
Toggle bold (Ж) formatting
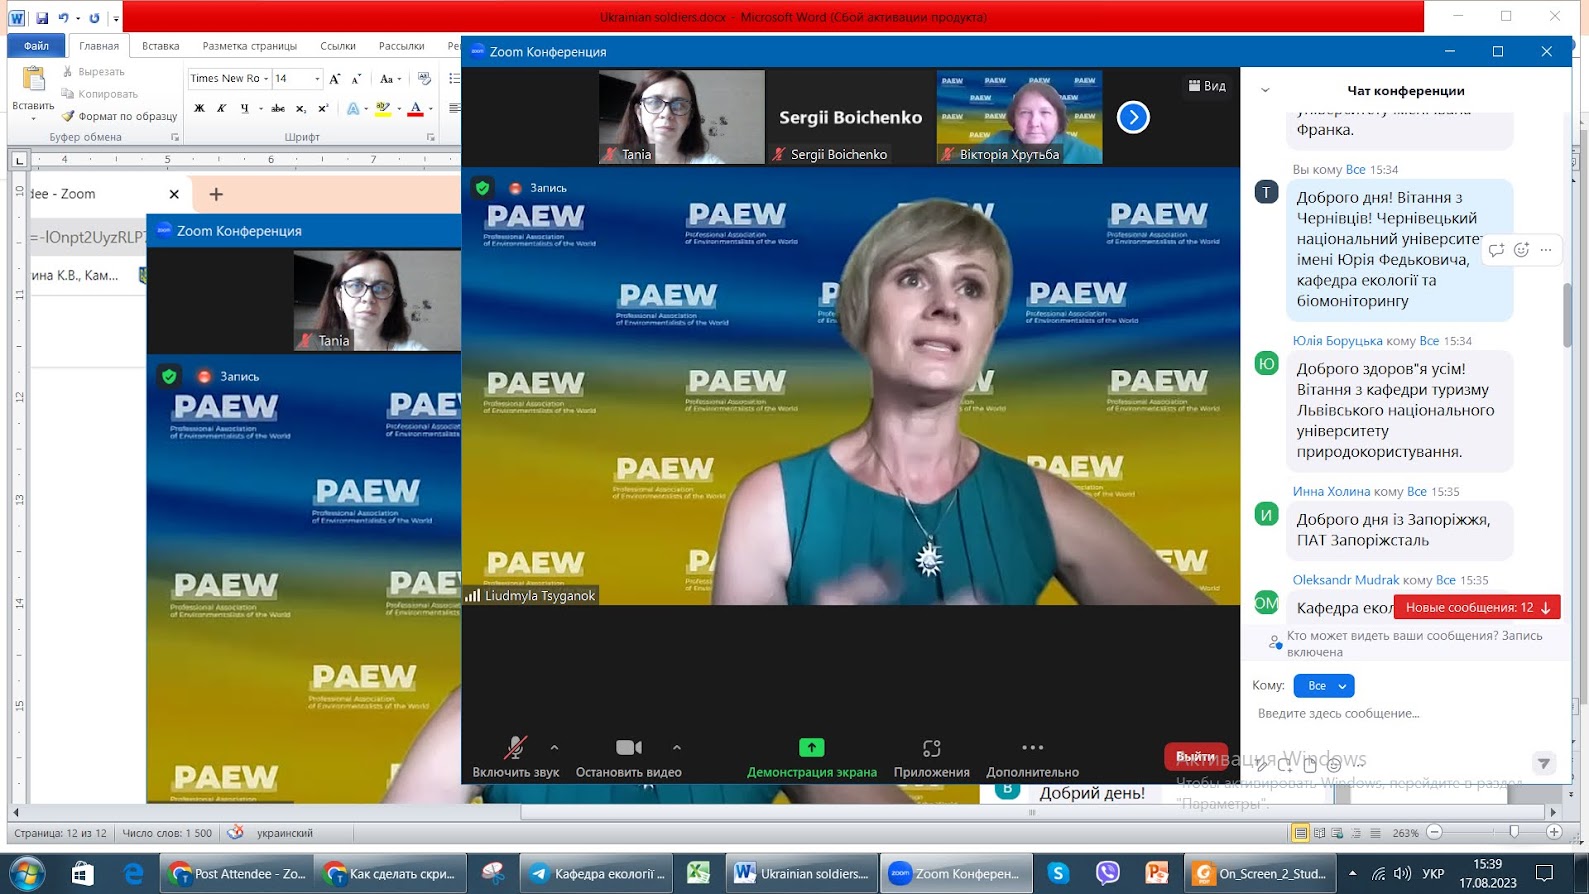pos(199,108)
